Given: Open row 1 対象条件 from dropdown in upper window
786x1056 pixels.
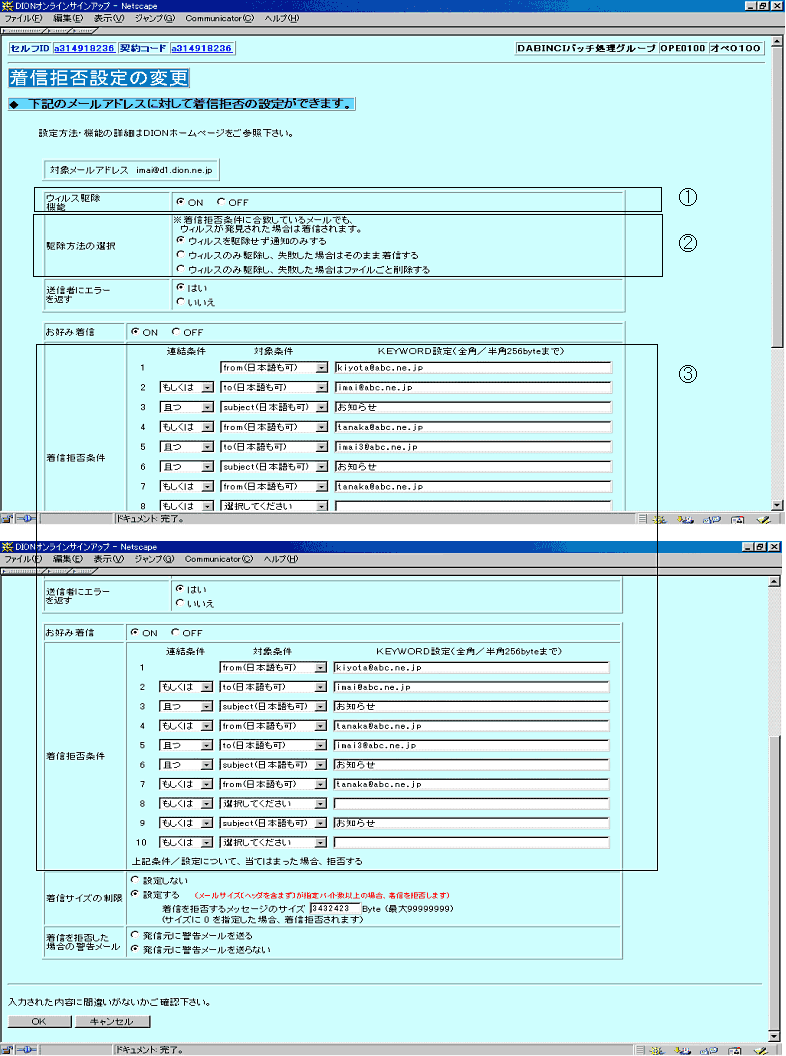Looking at the screenshot, I should click(x=273, y=368).
